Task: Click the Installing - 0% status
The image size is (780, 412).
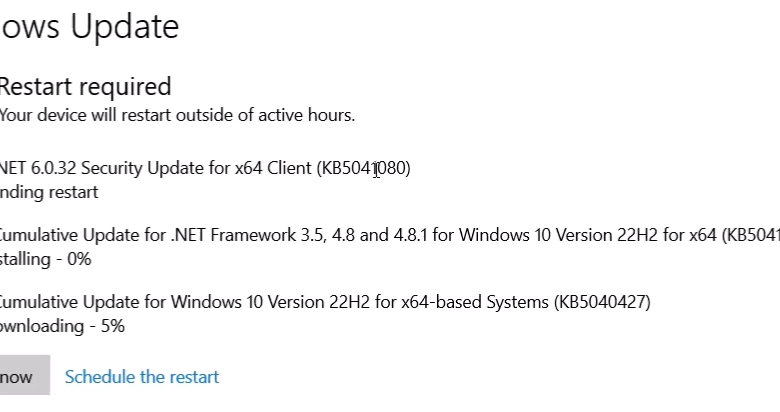Action: [45, 259]
